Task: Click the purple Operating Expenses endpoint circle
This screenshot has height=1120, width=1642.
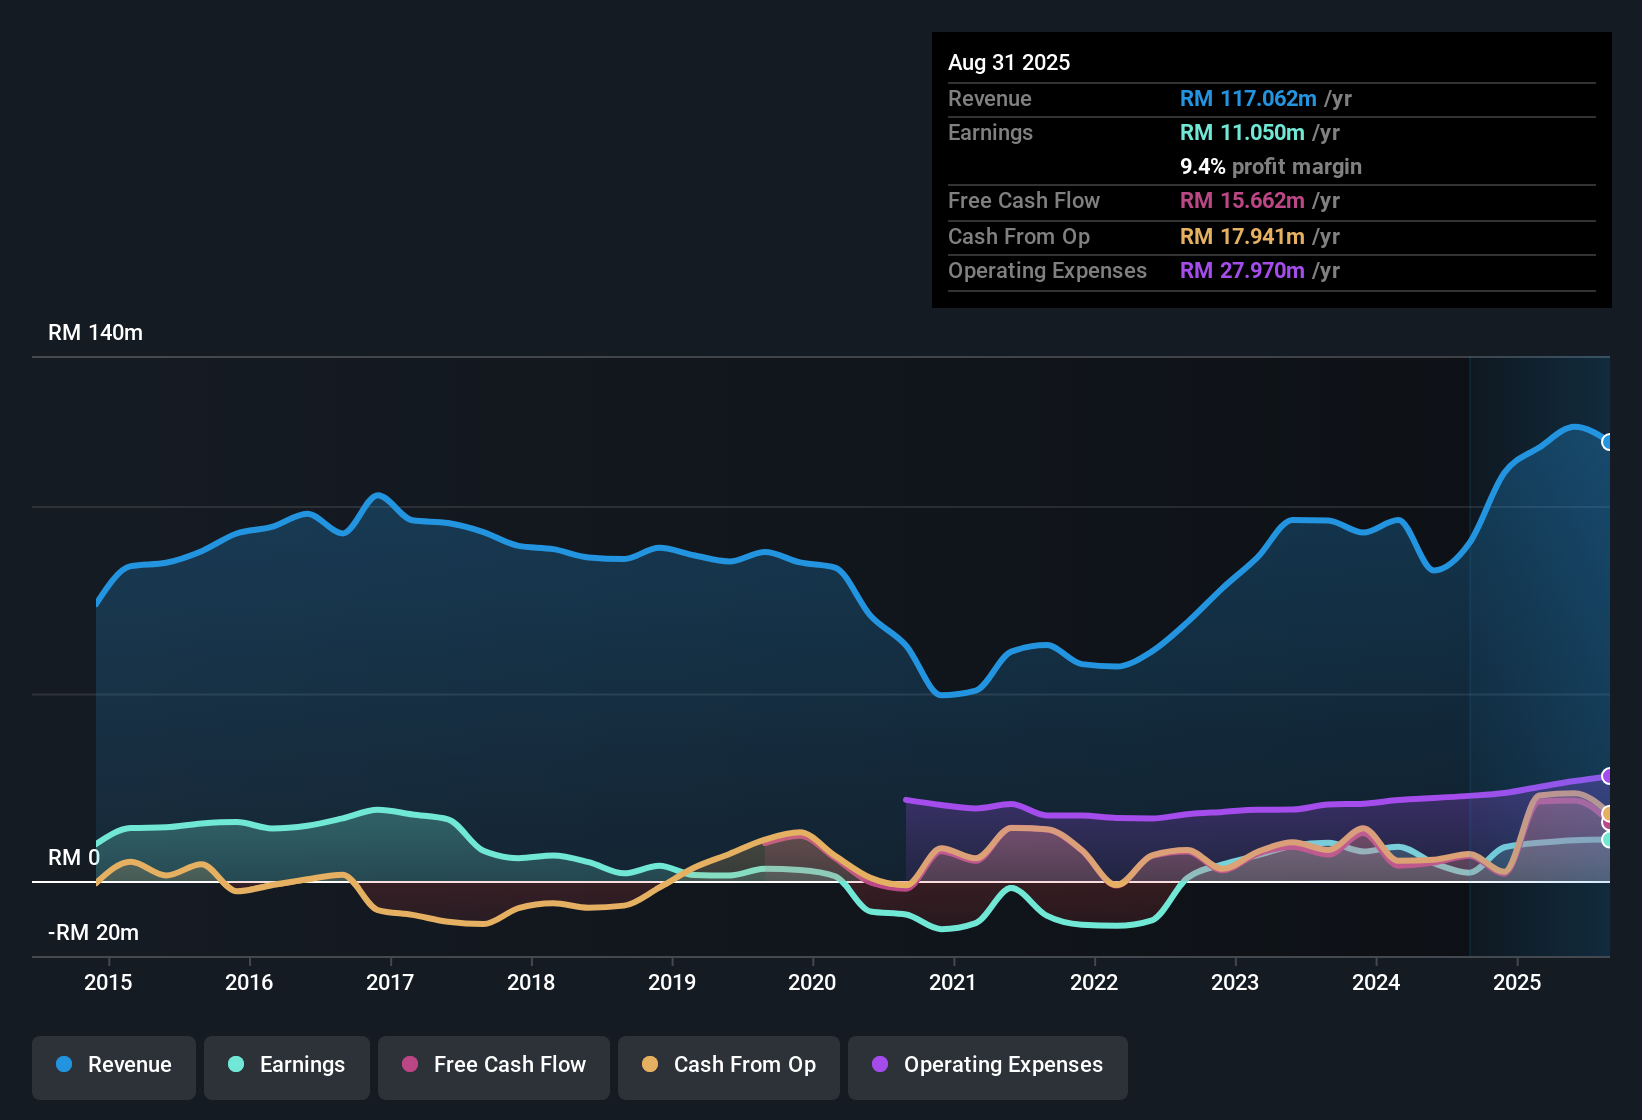Action: click(1608, 777)
